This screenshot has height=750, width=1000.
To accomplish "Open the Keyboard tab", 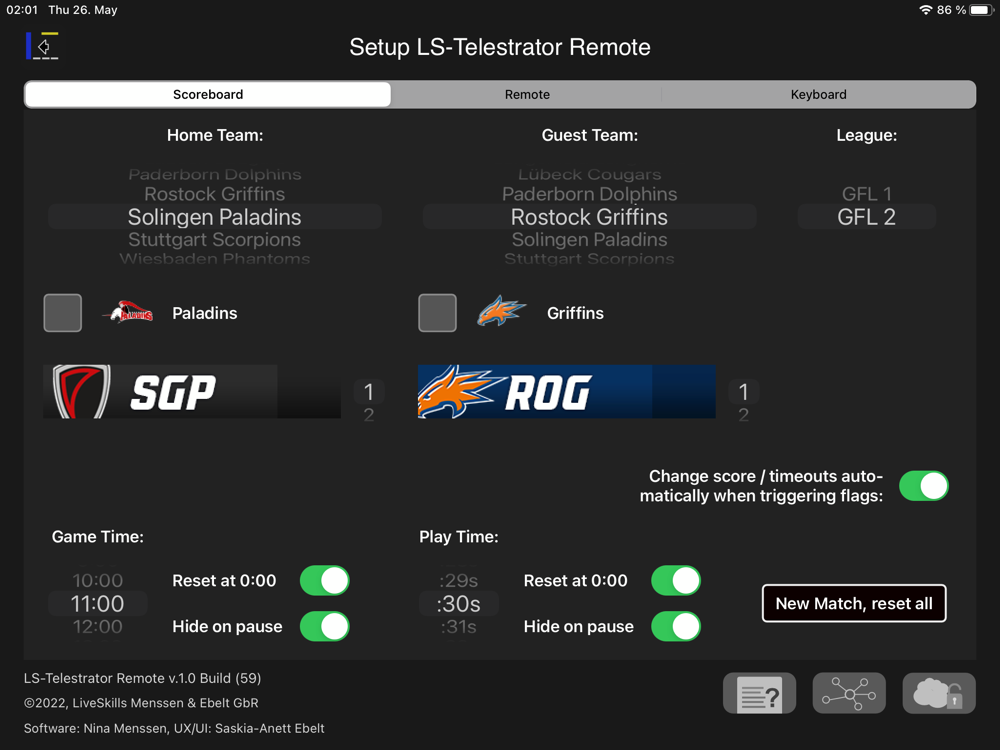I will point(818,94).
